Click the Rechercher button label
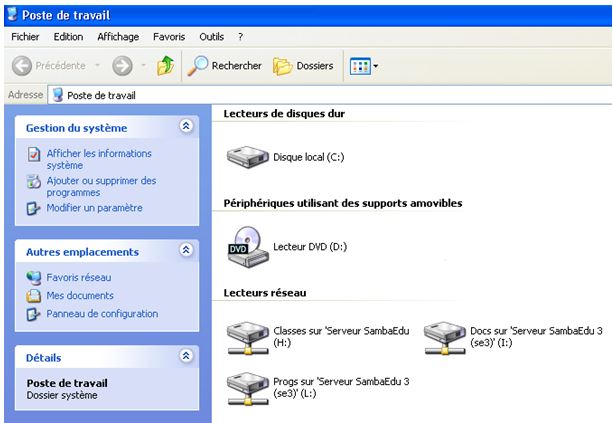 point(237,66)
